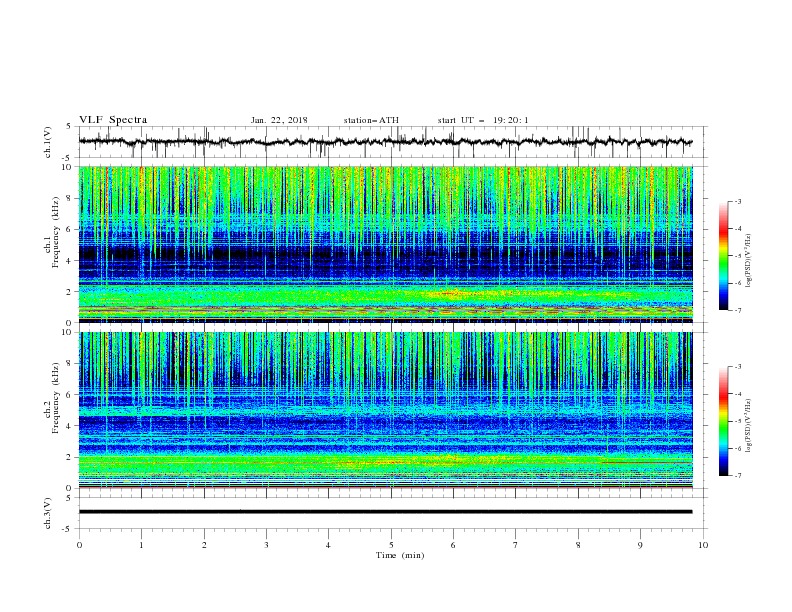
Task: Click inside the ch.1 spectrogram panel
Action: (x=385, y=244)
